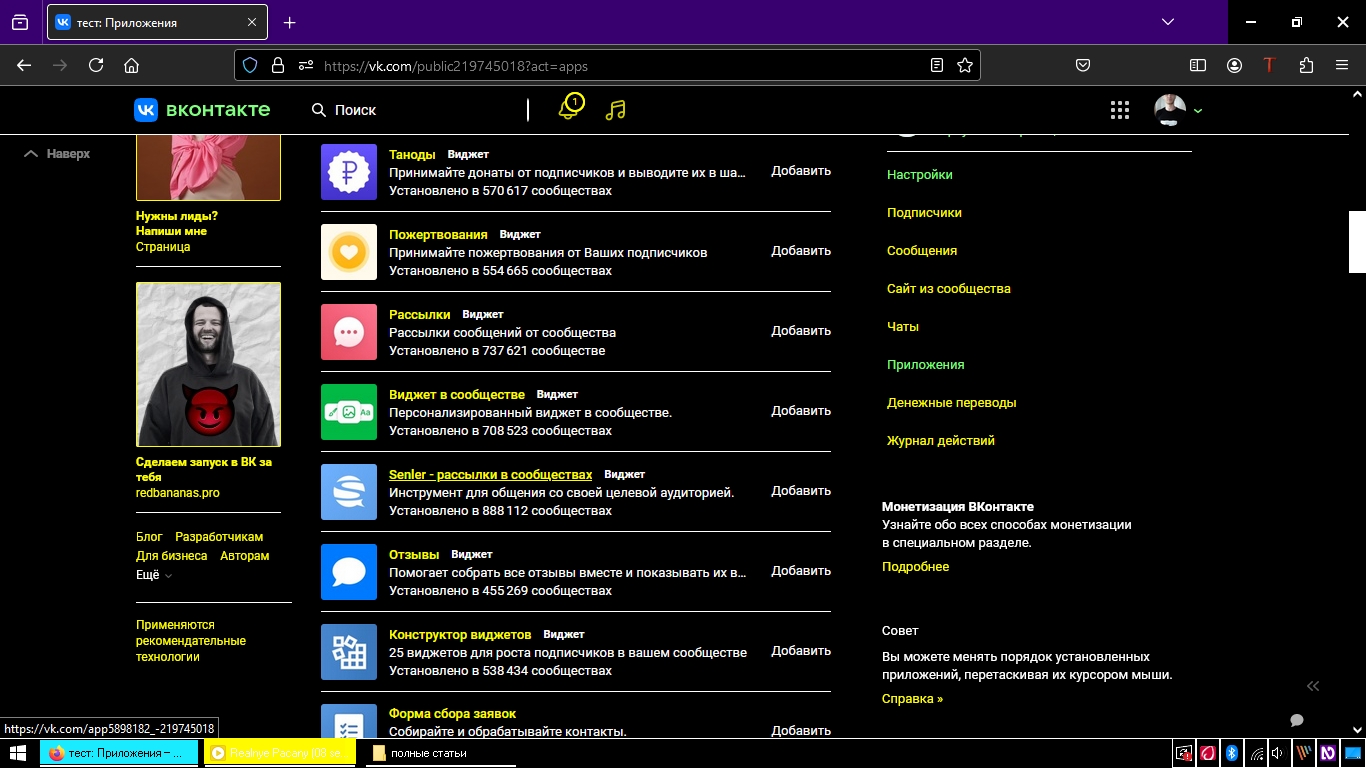The height and width of the screenshot is (768, 1366).
Task: Add the Пожертвования app
Action: pos(801,251)
